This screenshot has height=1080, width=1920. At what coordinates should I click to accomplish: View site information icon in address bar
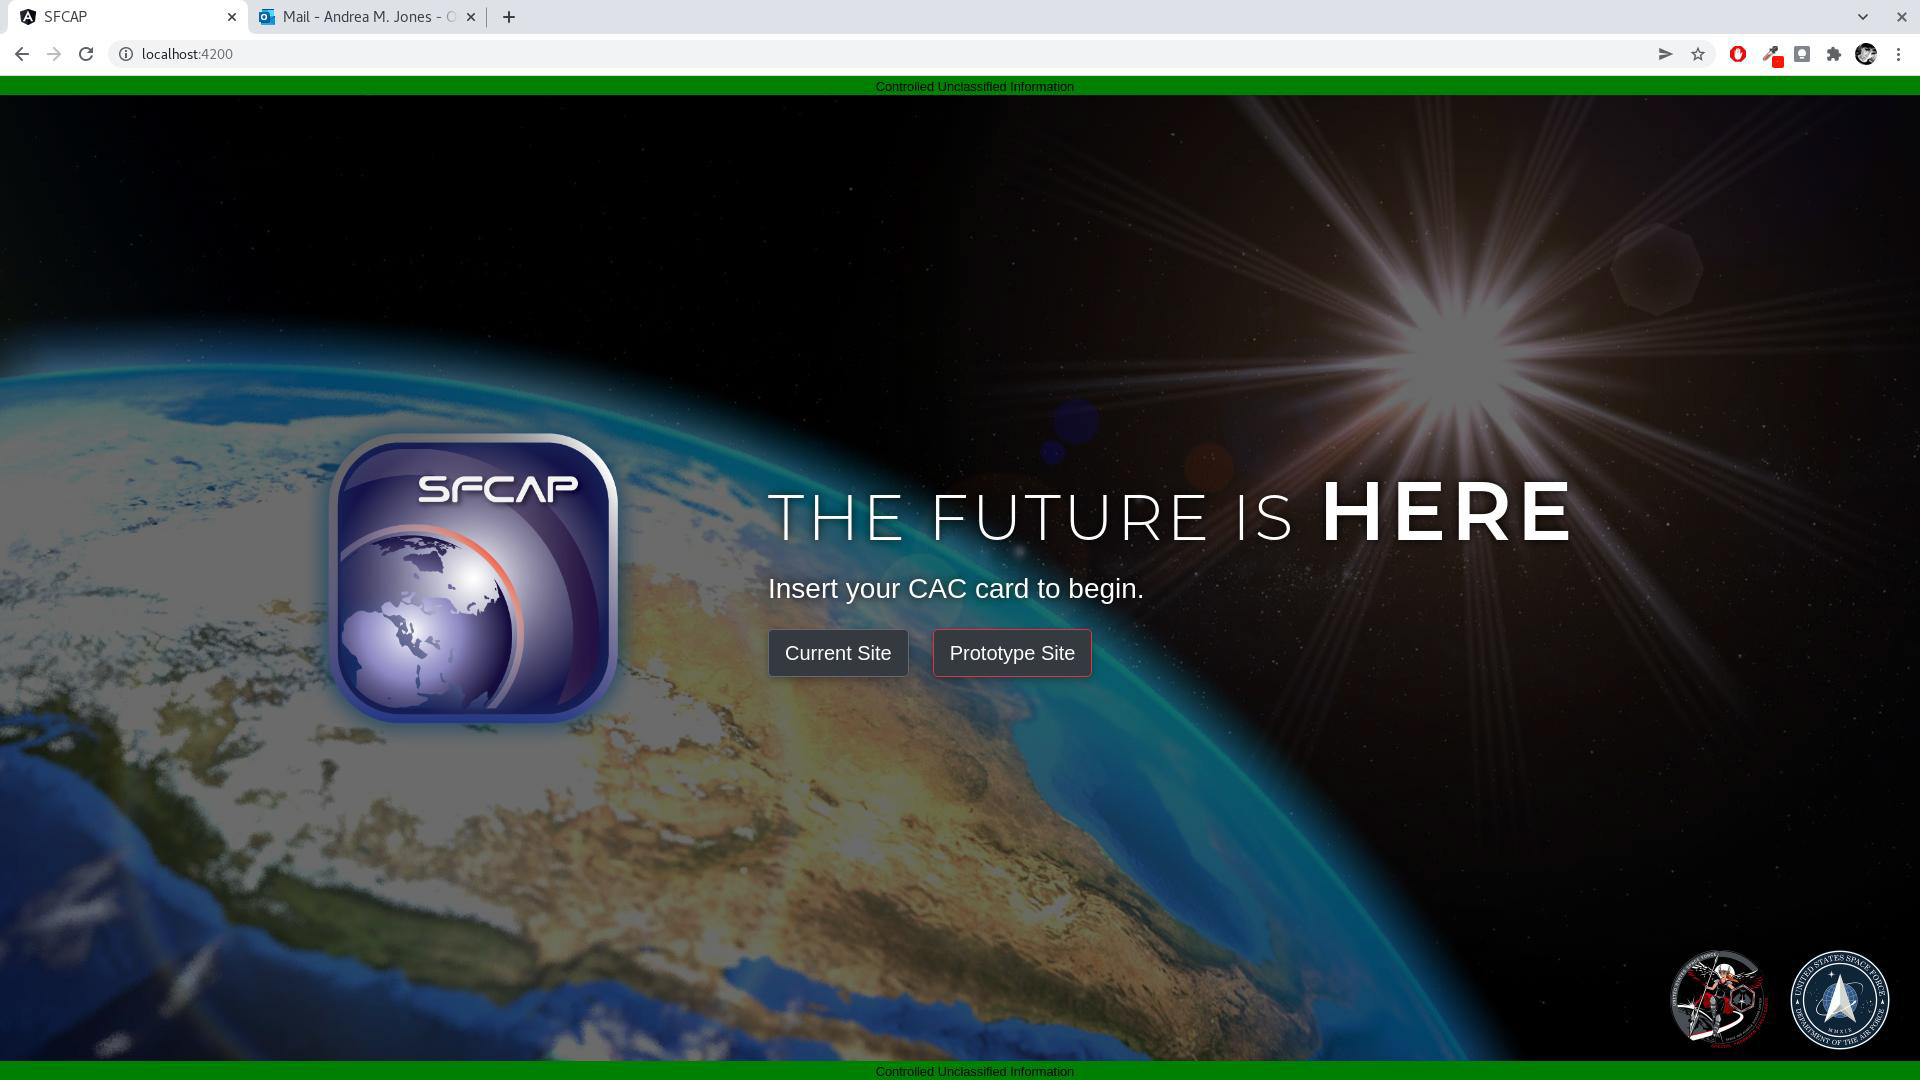(x=126, y=54)
